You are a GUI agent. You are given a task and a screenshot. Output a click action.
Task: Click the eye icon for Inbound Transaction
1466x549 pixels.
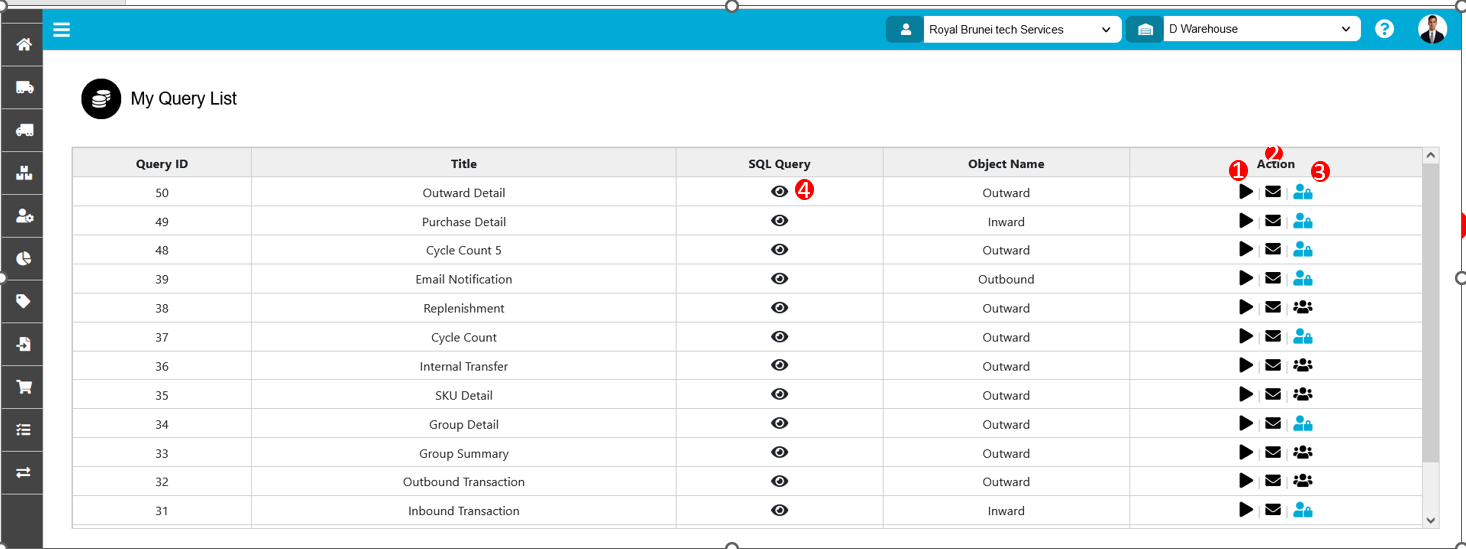pos(780,510)
